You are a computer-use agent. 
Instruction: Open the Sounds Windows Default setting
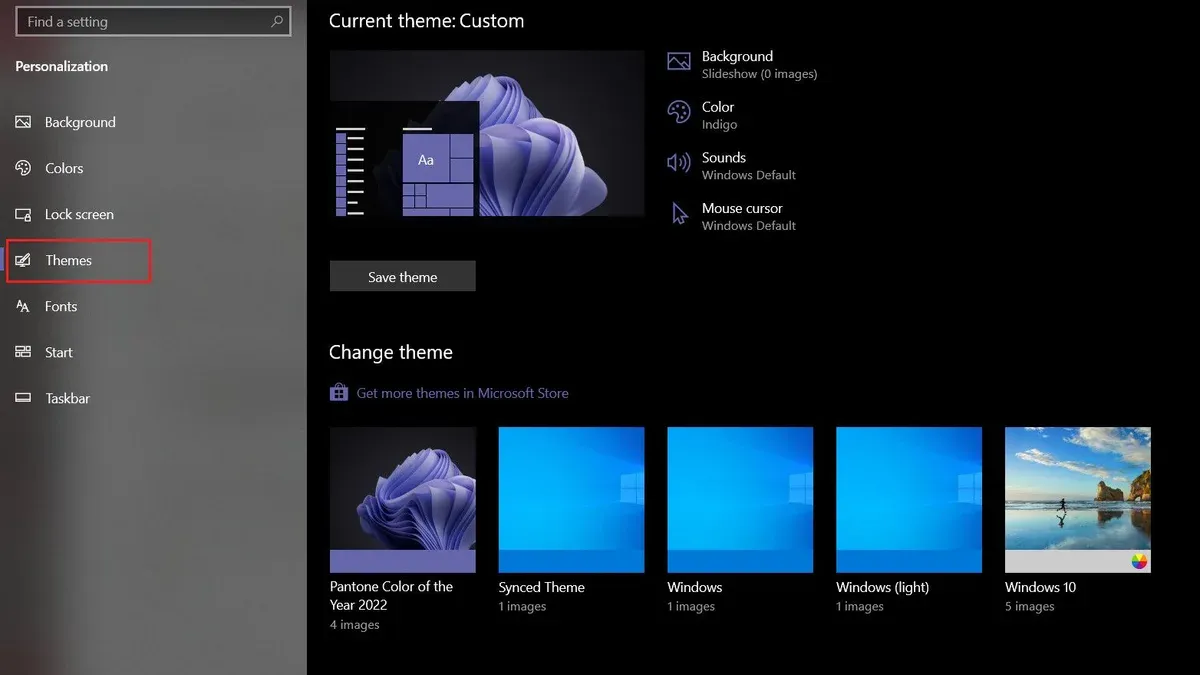732,166
